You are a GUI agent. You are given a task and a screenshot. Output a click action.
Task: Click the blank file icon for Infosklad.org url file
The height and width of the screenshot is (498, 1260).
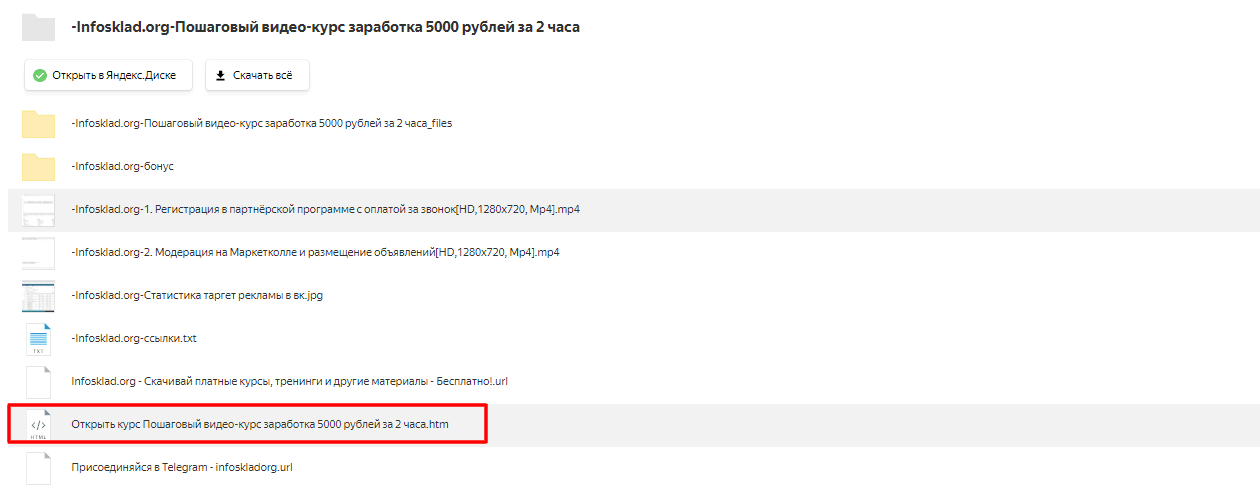pyautogui.click(x=38, y=382)
